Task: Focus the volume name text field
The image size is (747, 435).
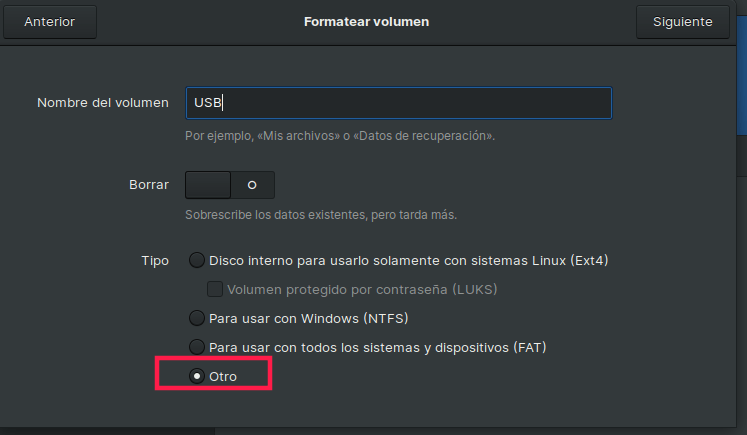Action: click(398, 103)
